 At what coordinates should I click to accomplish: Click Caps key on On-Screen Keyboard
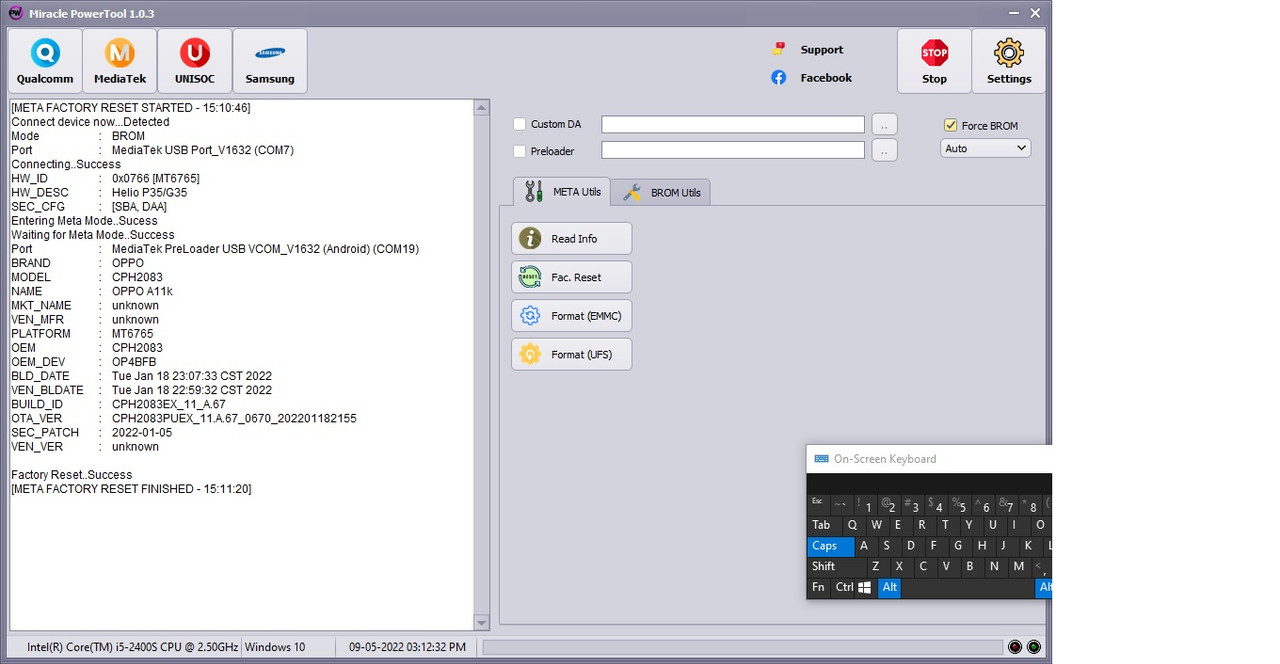click(830, 546)
